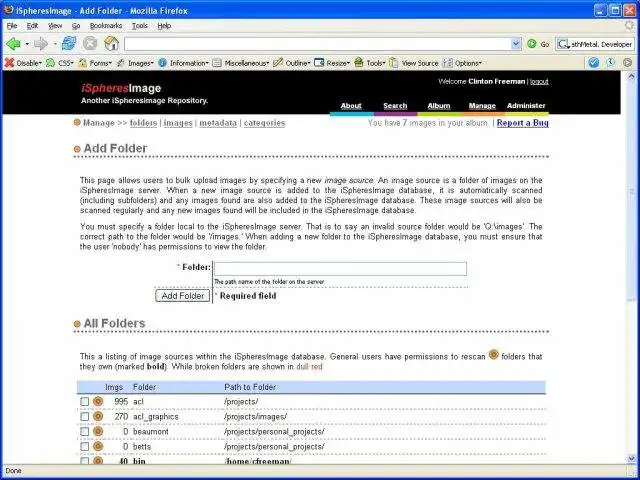Image resolution: width=640 pixels, height=480 pixels.
Task: Open the Home page icon
Action: 111,43
